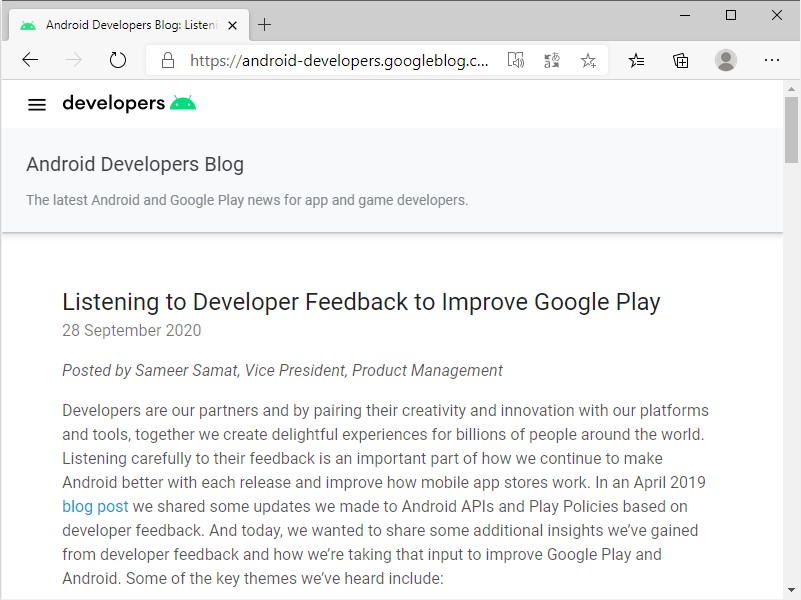The height and width of the screenshot is (600, 801).
Task: Activate Read aloud for this page
Action: pos(516,60)
